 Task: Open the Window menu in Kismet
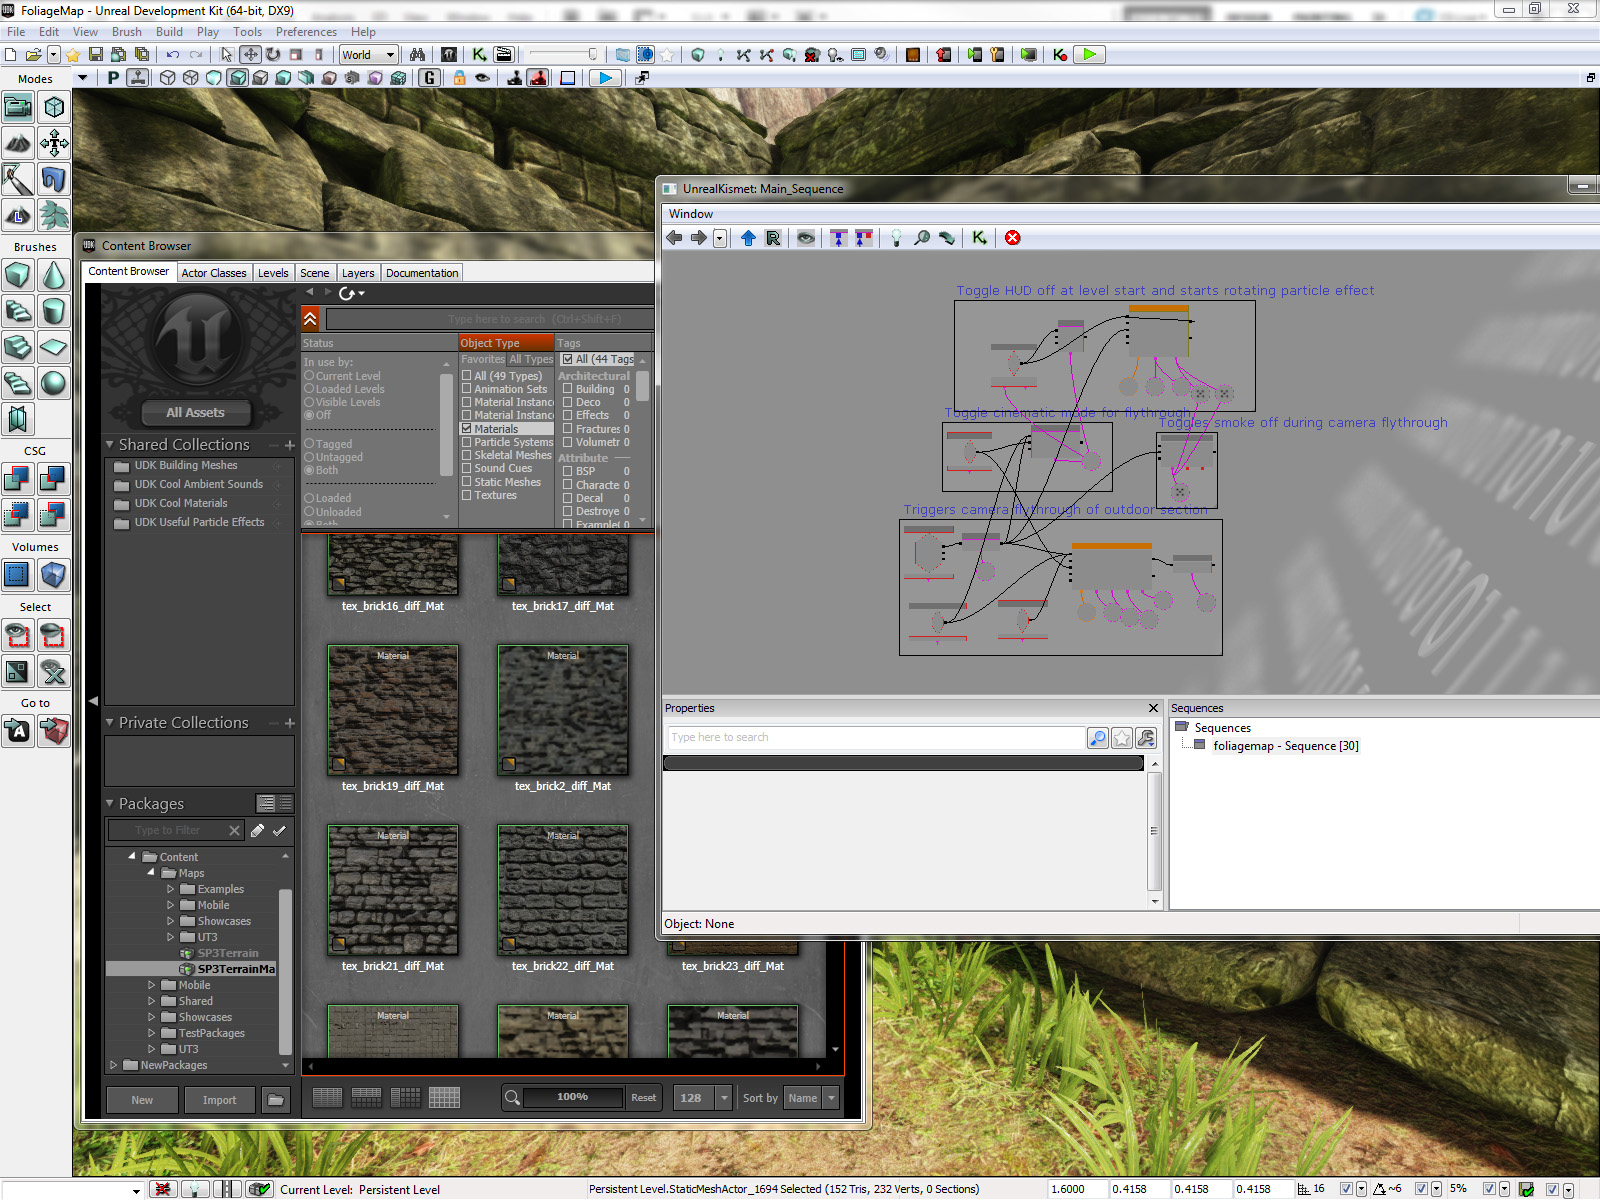[691, 214]
